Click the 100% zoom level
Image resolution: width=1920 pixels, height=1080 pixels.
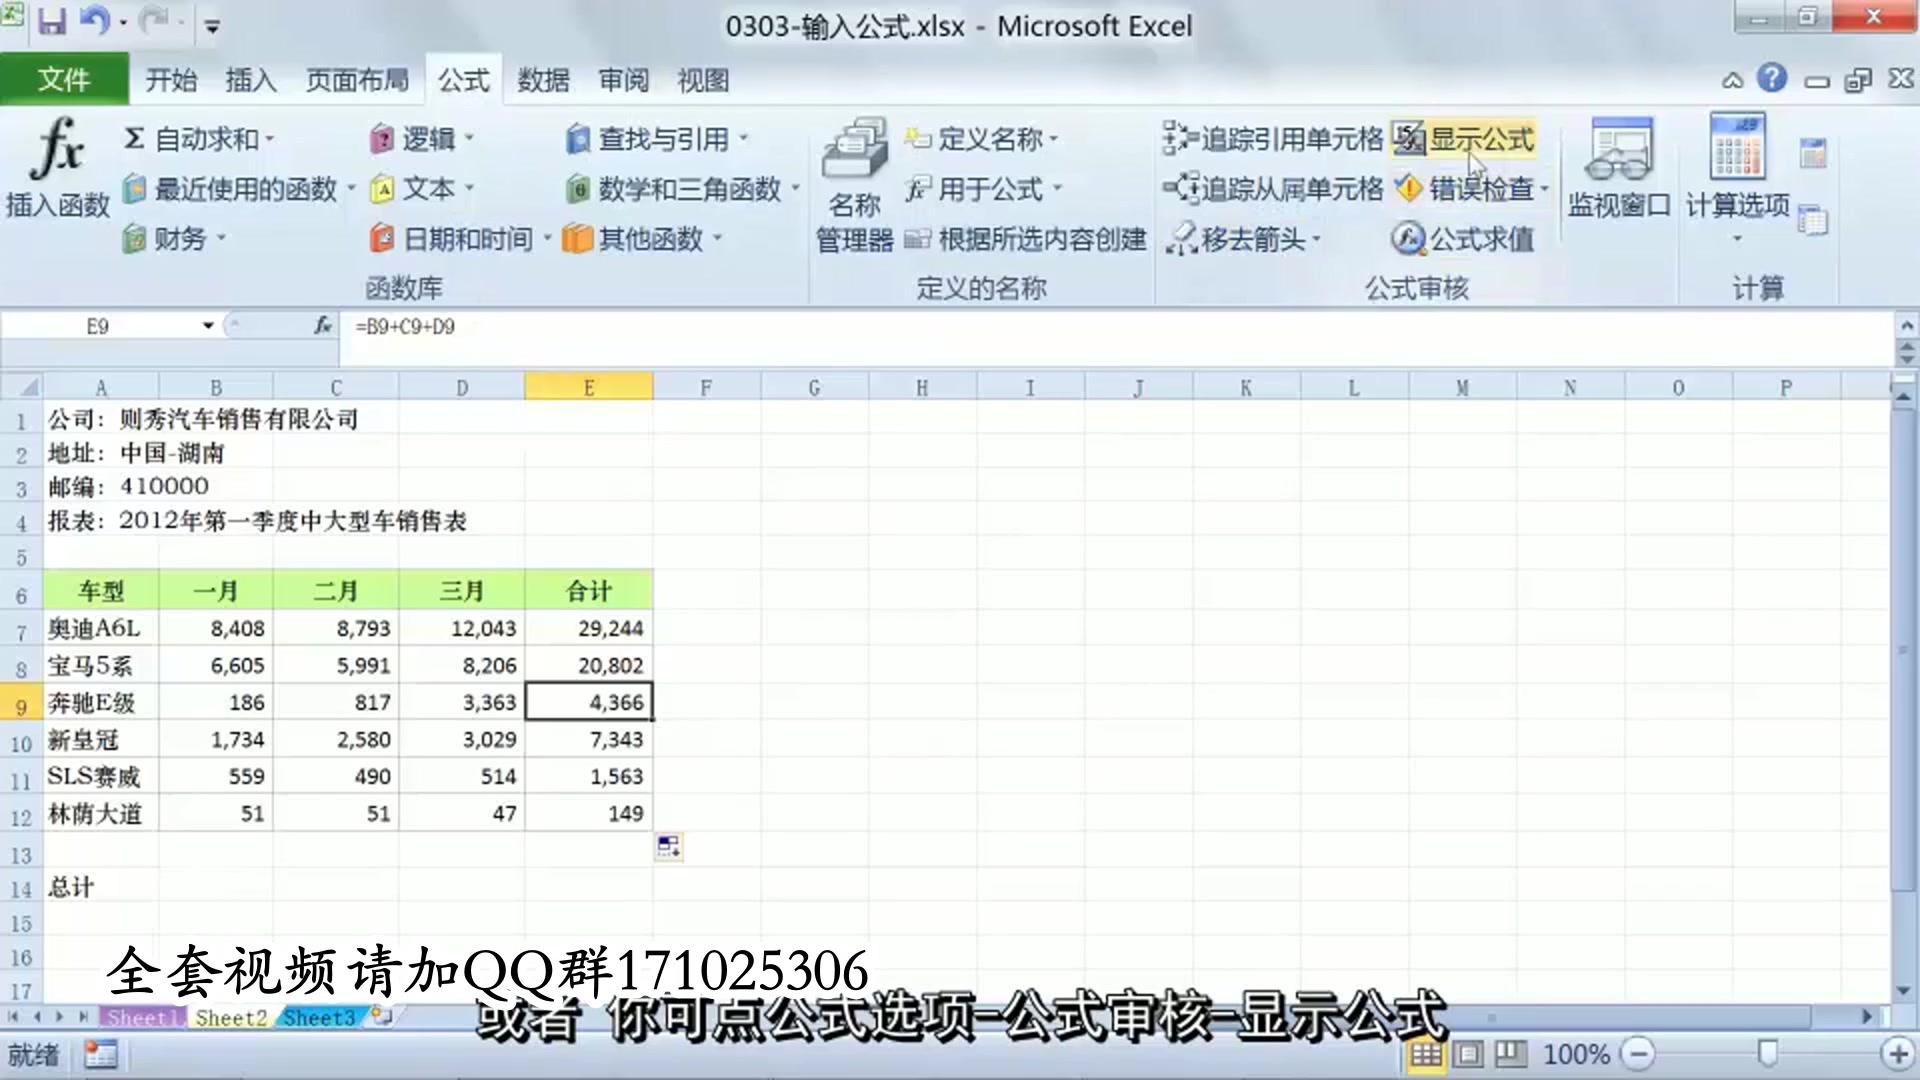(1576, 1055)
